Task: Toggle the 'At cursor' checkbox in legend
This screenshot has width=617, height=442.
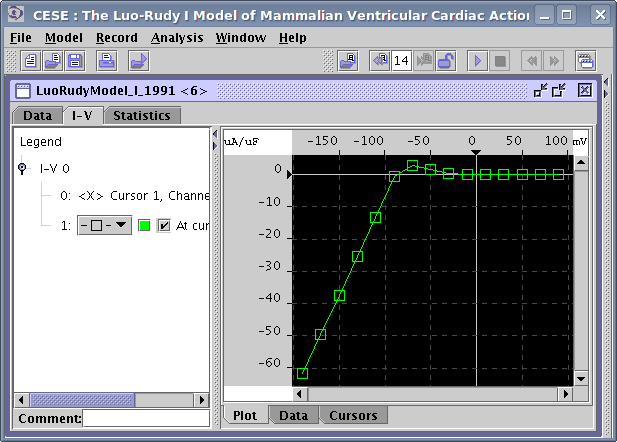Action: 164,226
